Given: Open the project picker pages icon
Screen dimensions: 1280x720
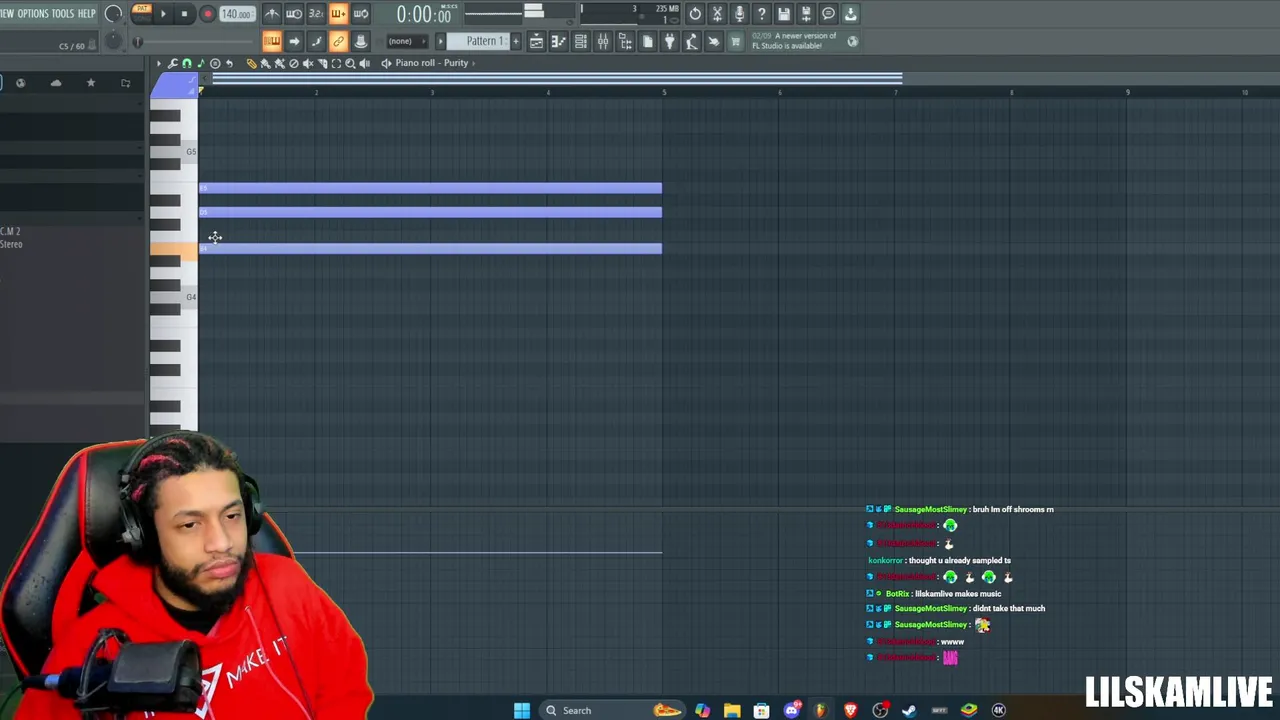Looking at the screenshot, I should pos(647,41).
